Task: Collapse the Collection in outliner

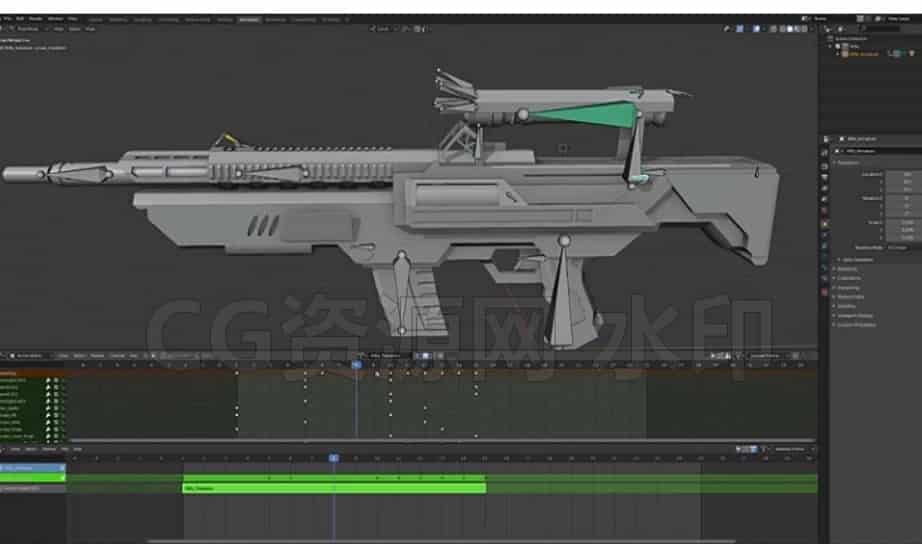Action: 831,46
